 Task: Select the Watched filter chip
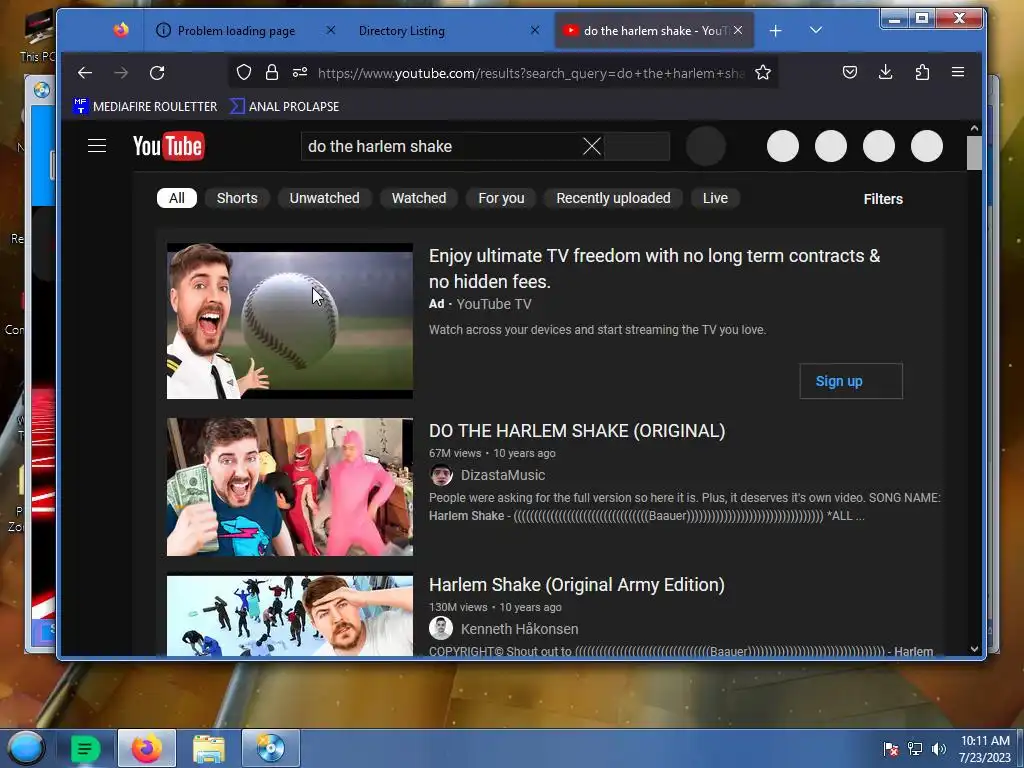click(419, 198)
